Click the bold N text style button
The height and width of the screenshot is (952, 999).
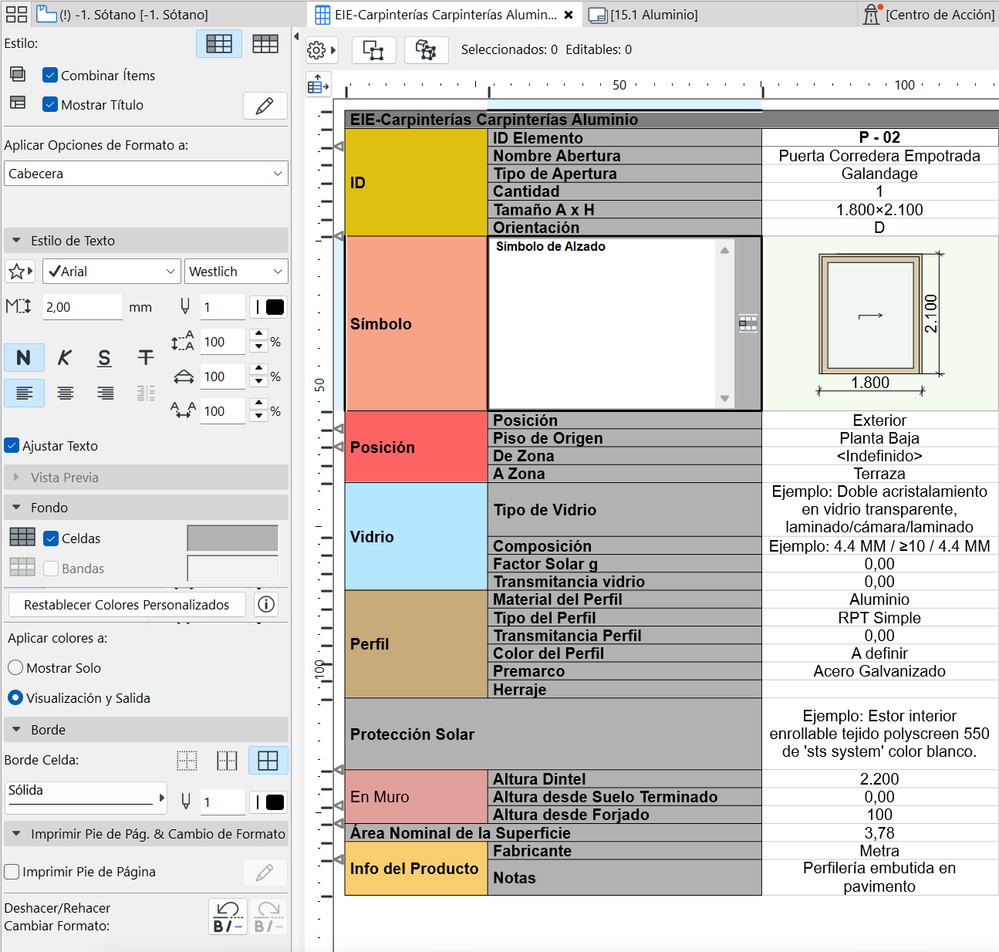pos(24,358)
